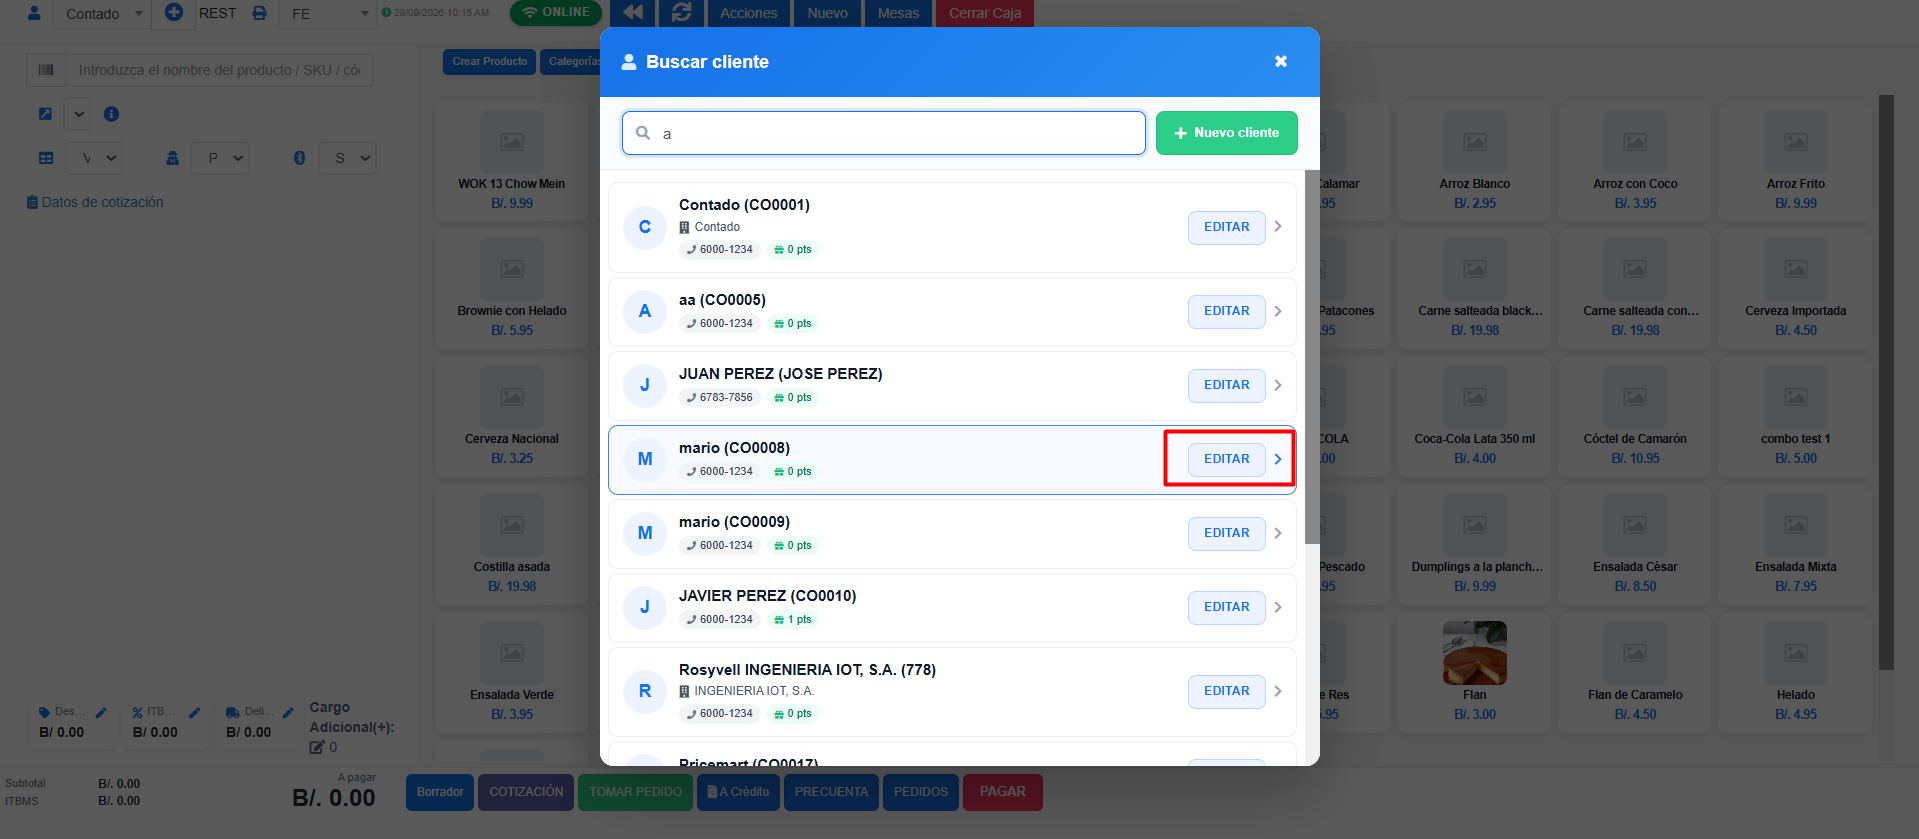
Task: Open the Mesas tab
Action: (898, 13)
